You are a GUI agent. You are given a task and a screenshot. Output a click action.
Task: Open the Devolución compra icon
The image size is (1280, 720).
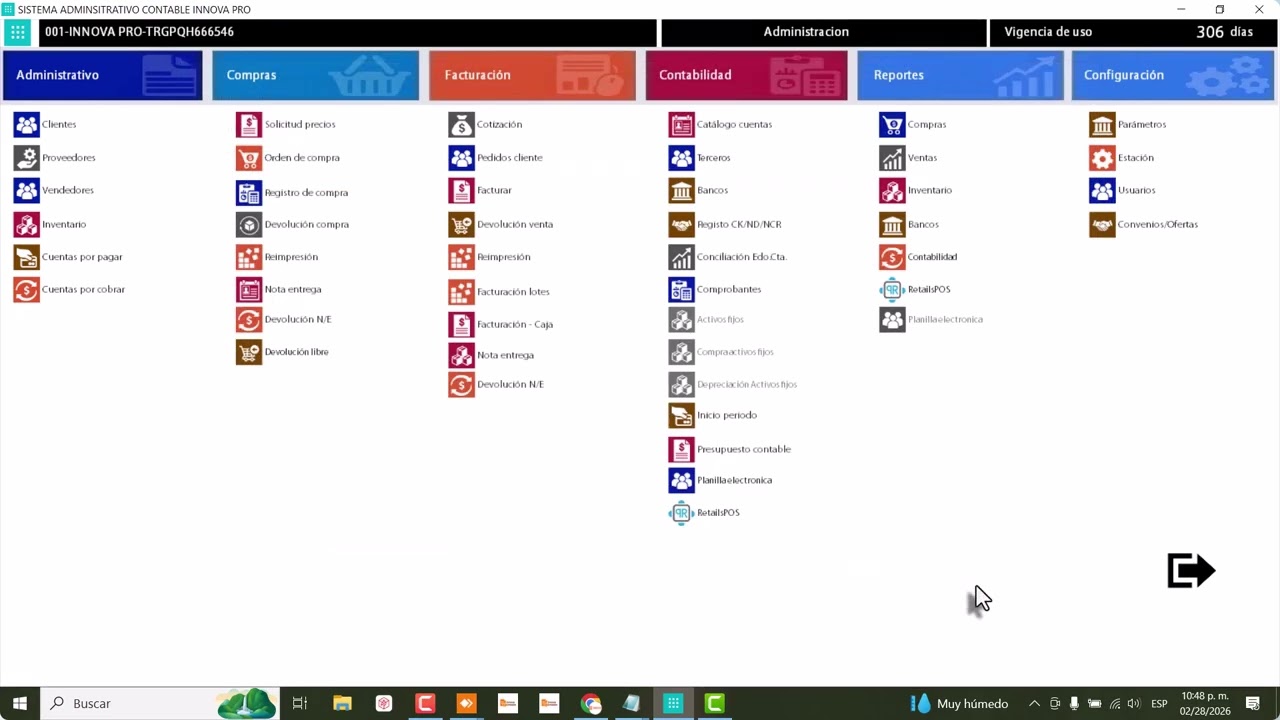click(x=249, y=224)
